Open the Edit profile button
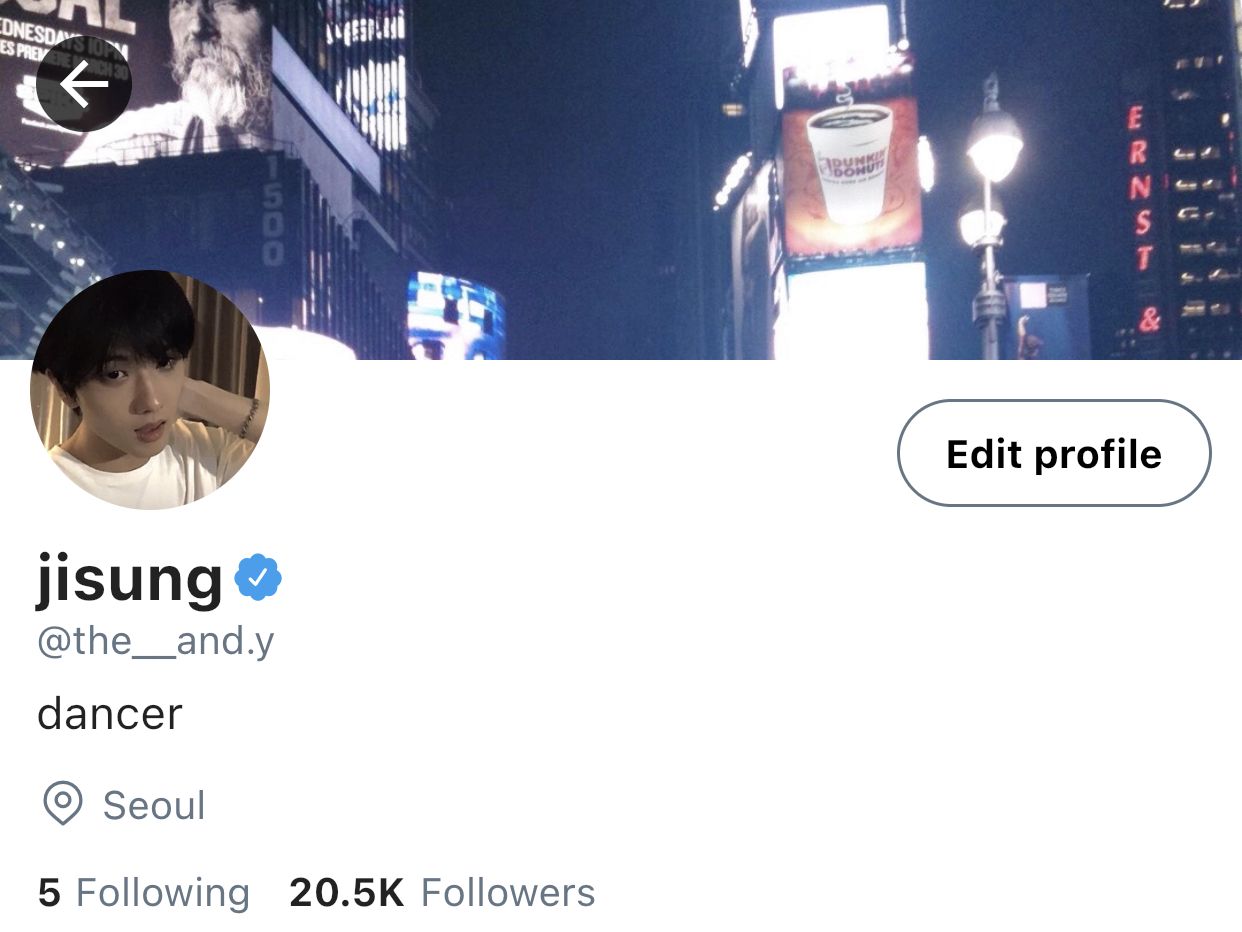Screen dimensions: 1242x932 click(x=1054, y=453)
